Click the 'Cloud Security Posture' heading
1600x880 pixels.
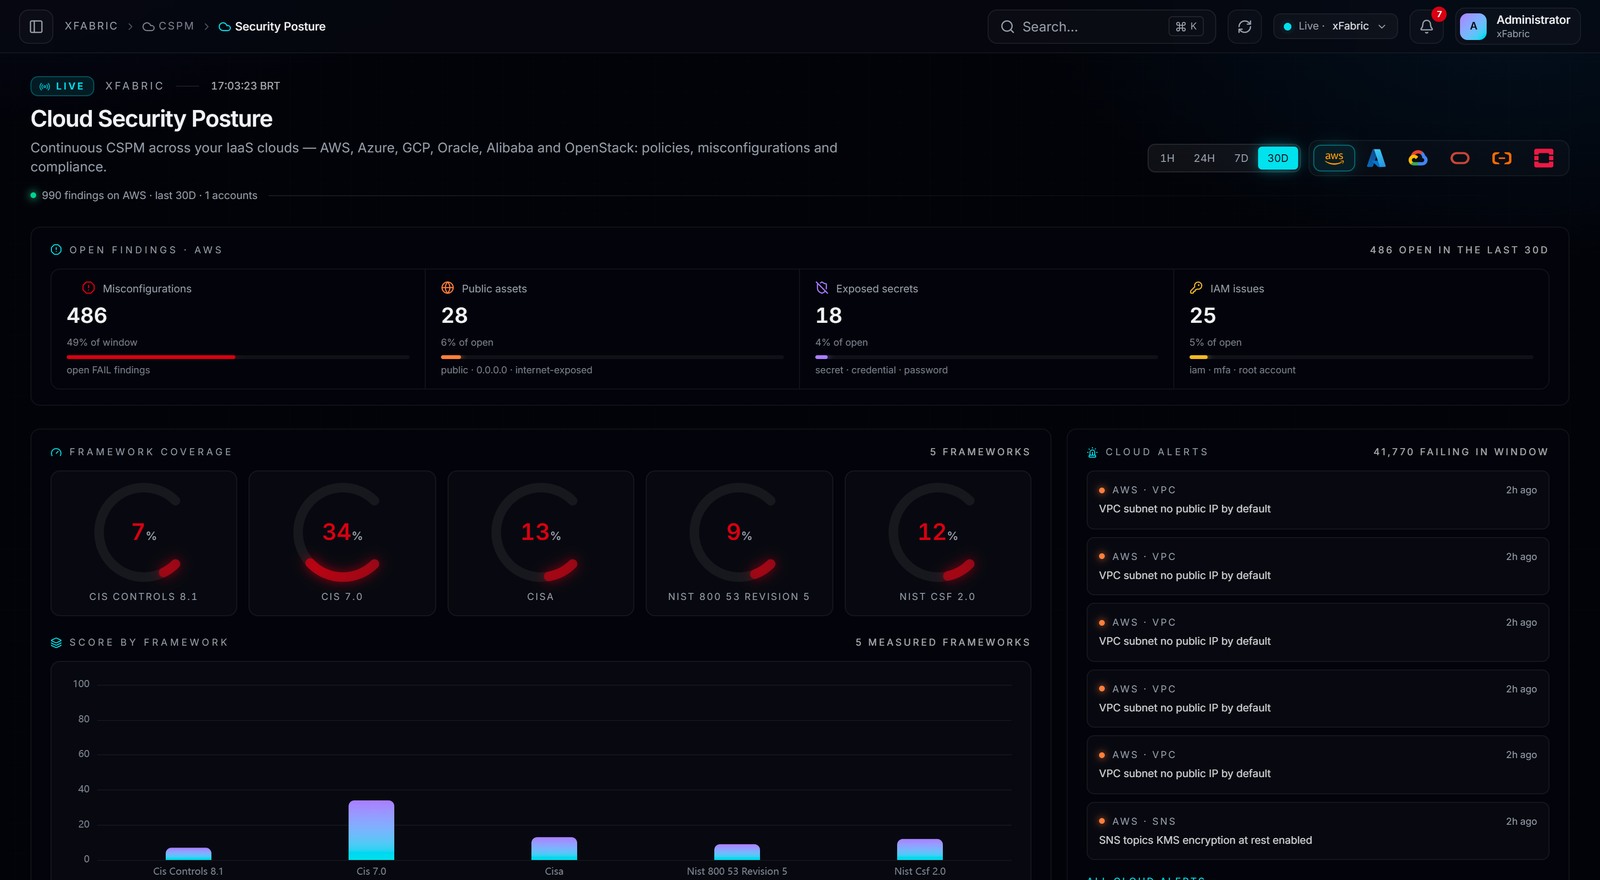point(151,119)
